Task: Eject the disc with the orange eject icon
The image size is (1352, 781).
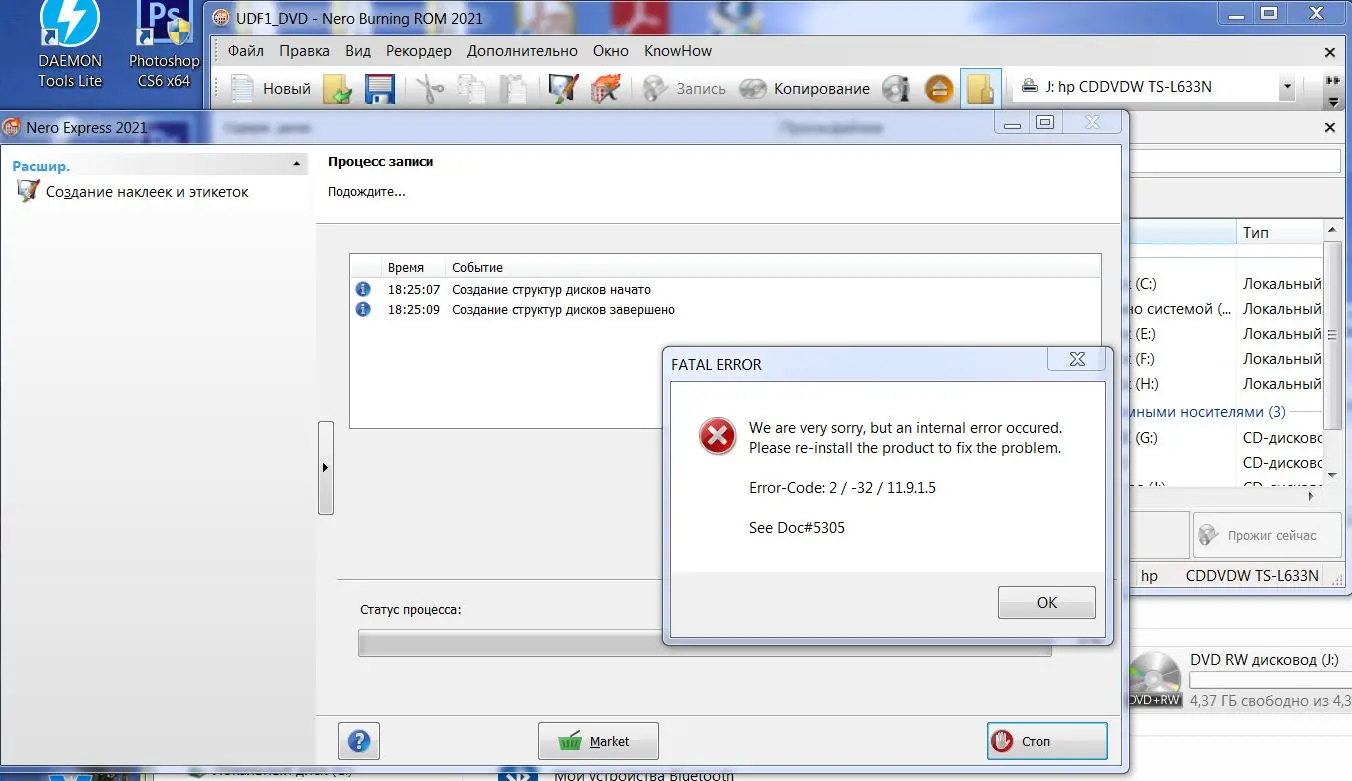Action: click(x=938, y=89)
